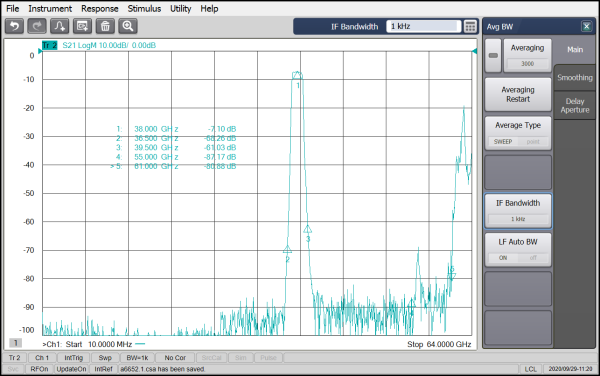
Task: Open the Stimulus menu
Action: tap(144, 8)
